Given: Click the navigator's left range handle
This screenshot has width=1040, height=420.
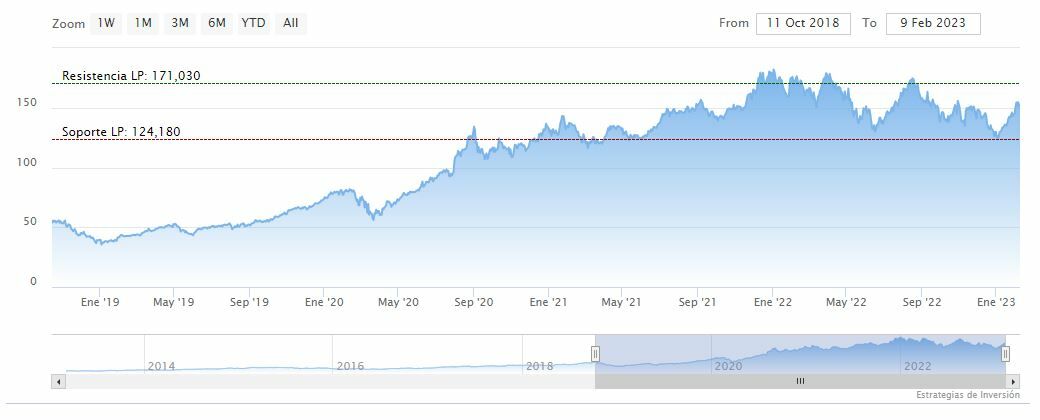Looking at the screenshot, I should (x=595, y=353).
